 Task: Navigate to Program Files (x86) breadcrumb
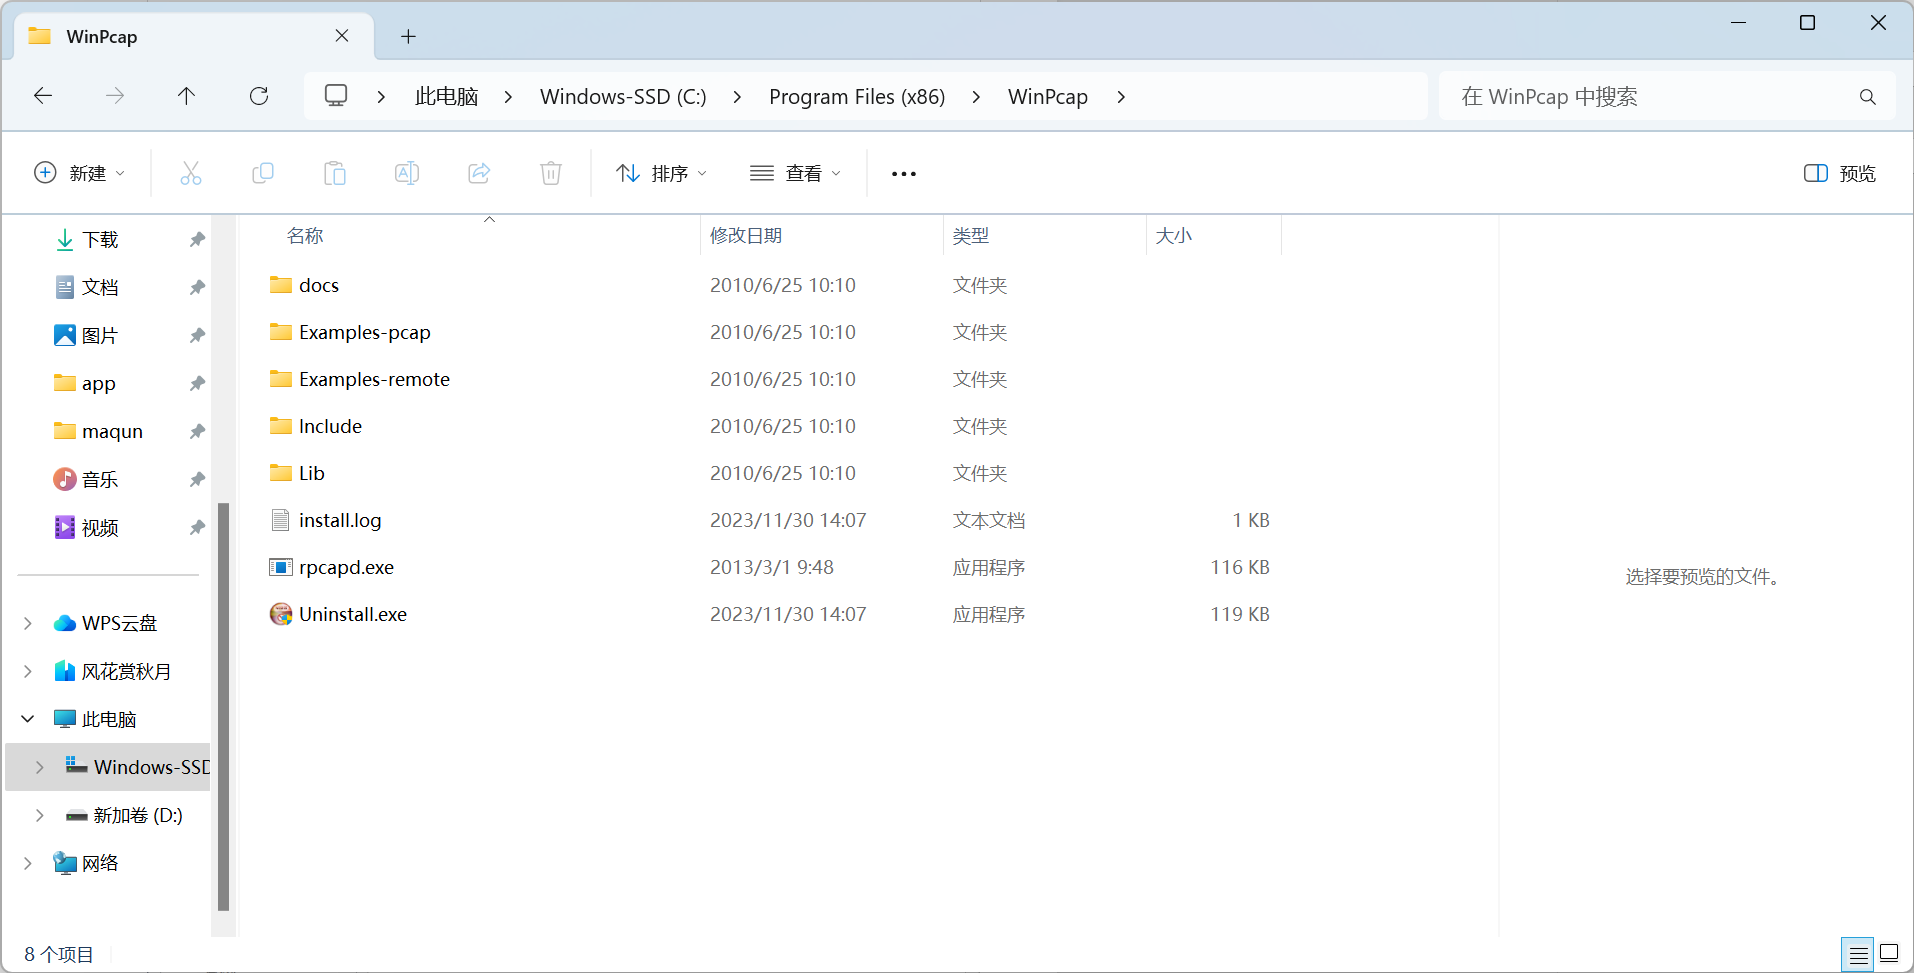tap(857, 96)
